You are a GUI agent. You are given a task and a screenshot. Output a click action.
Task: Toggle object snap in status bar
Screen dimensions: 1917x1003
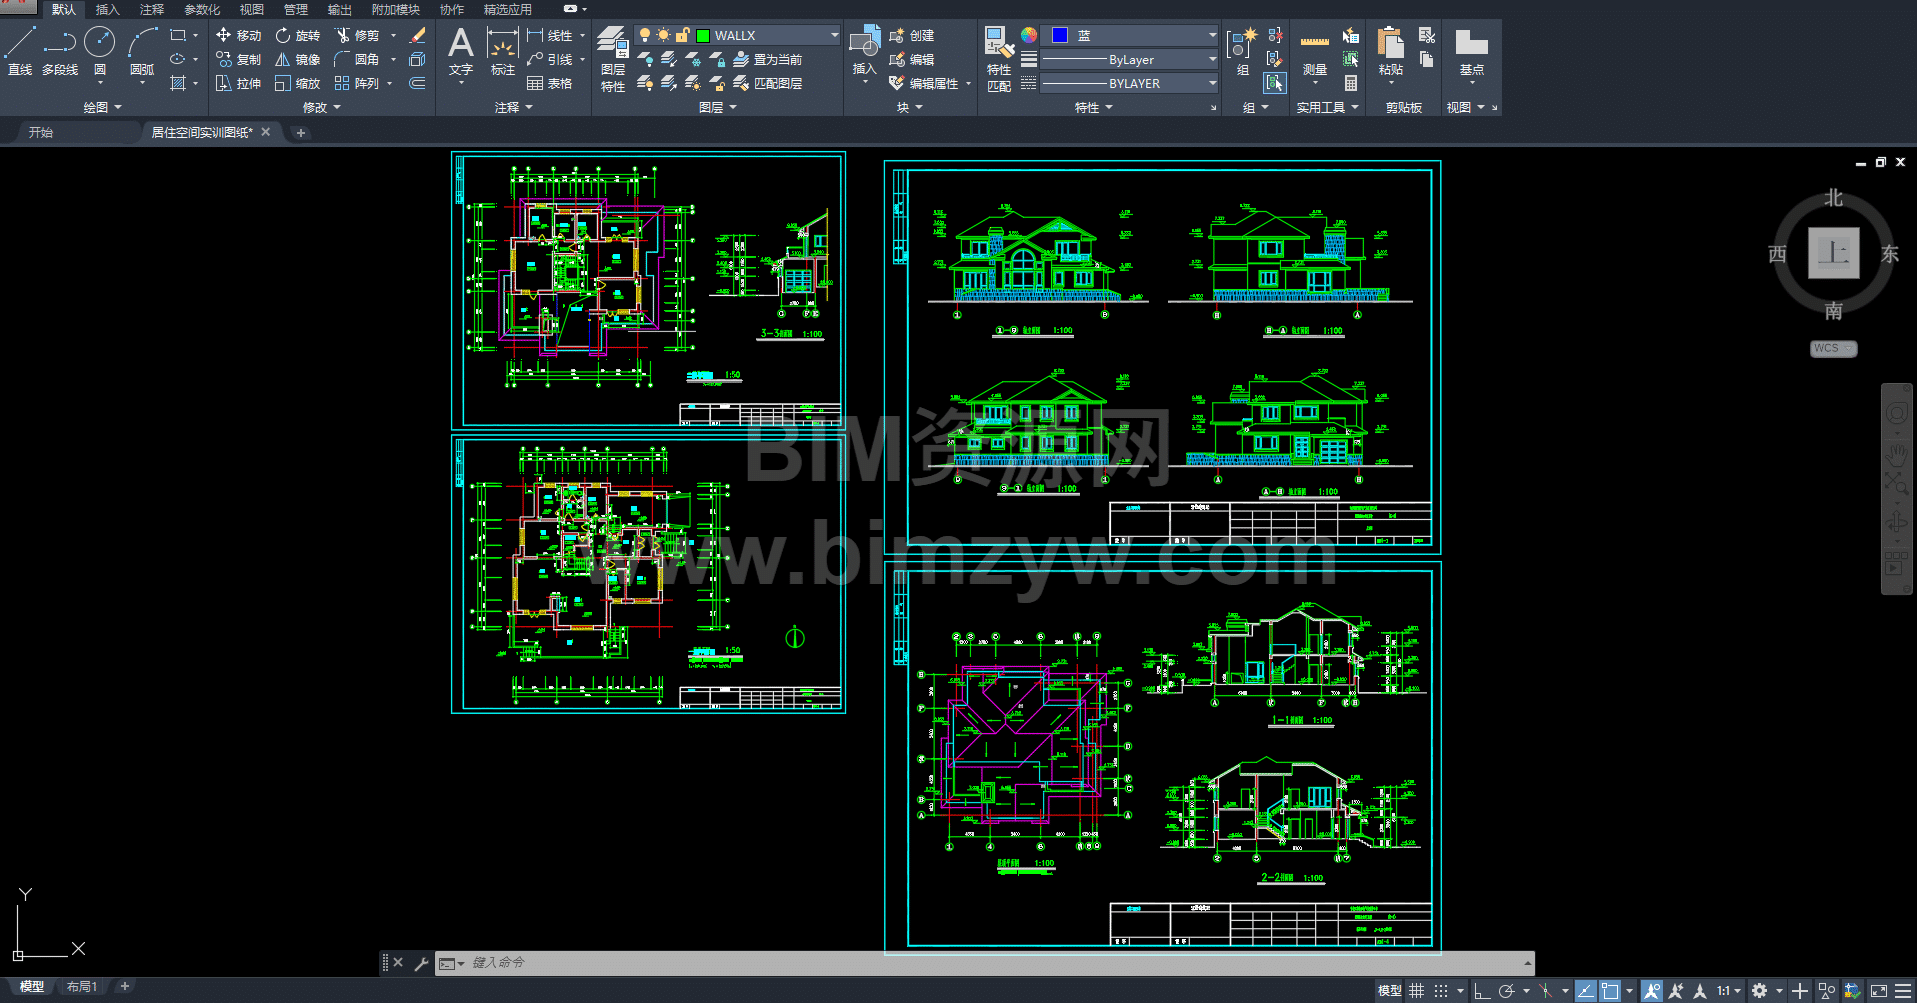click(x=1610, y=991)
